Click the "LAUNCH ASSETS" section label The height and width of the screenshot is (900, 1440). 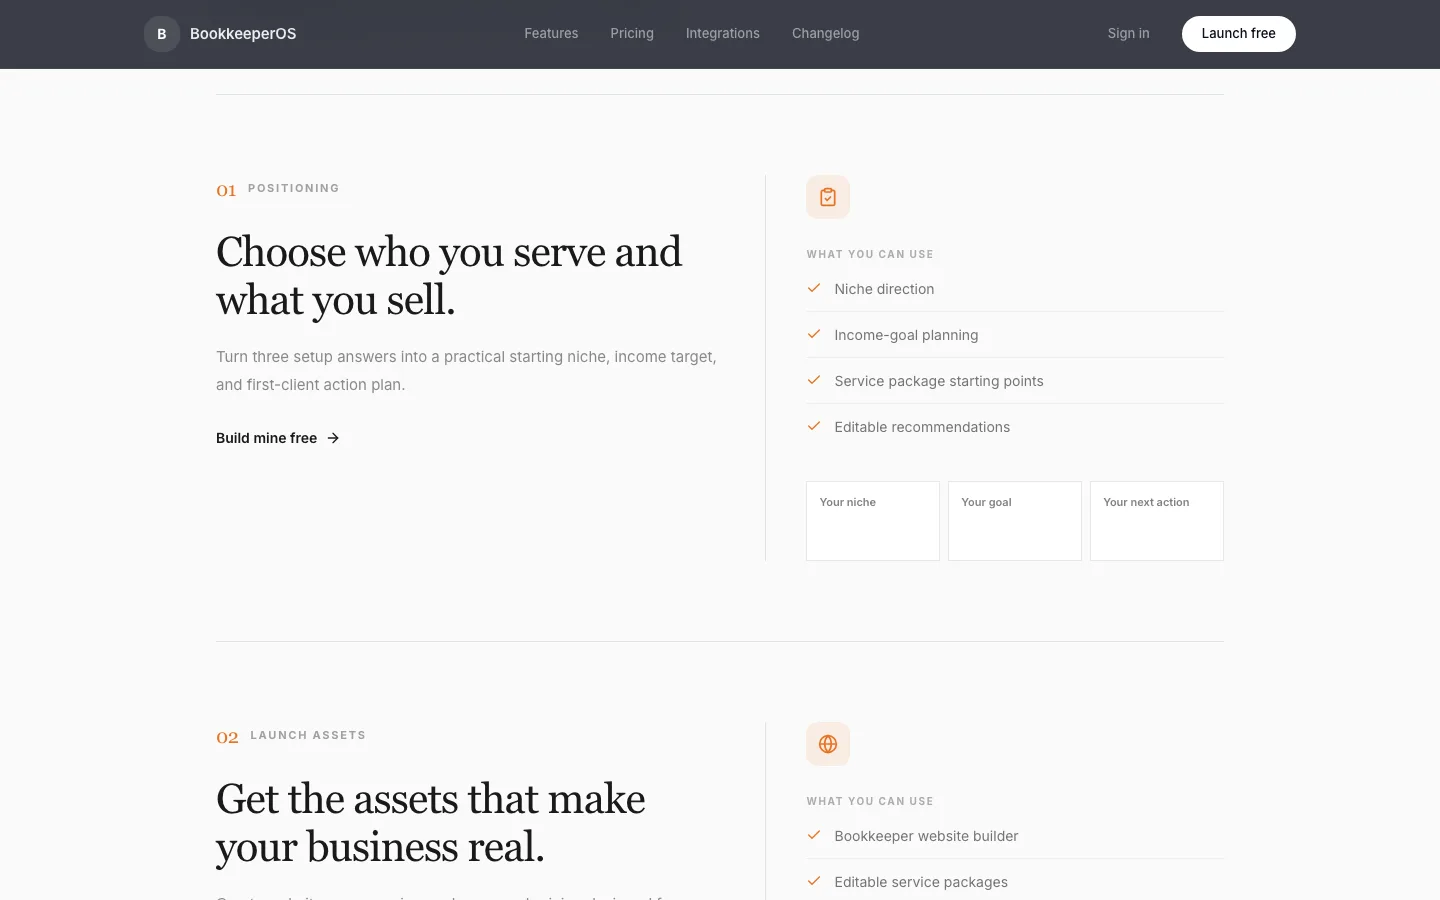(308, 735)
